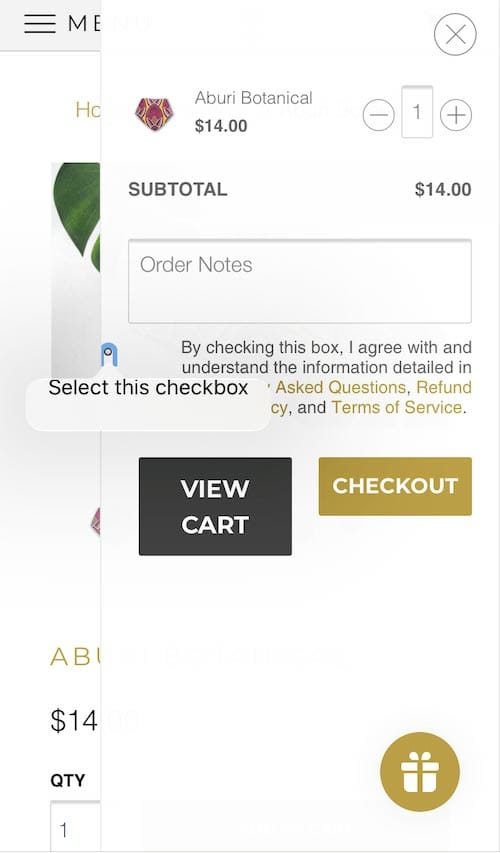
Task: Click the MENU label in header
Action: pyautogui.click(x=84, y=24)
